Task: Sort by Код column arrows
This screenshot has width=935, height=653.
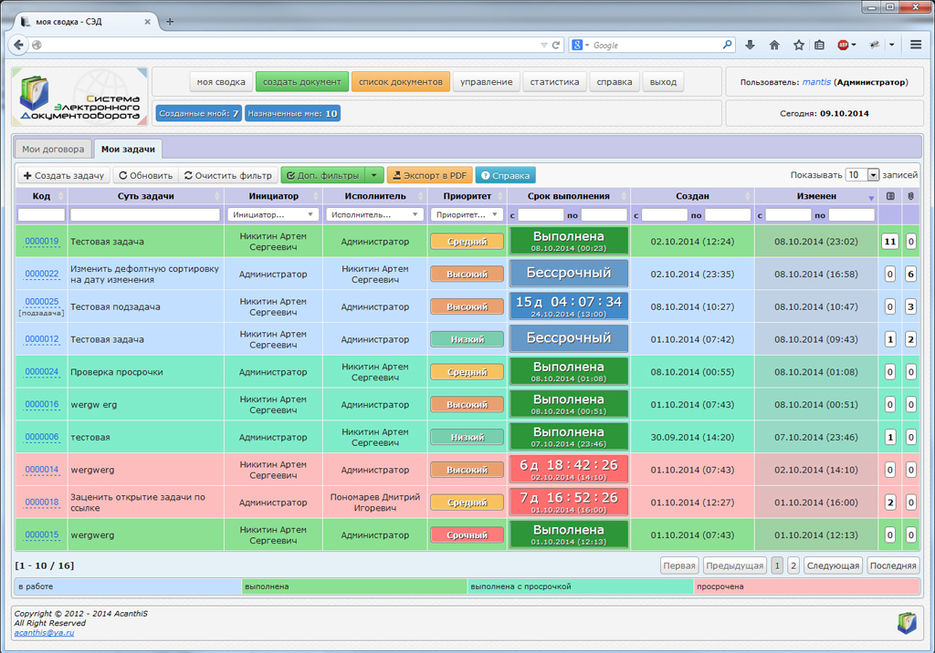Action: pyautogui.click(x=61, y=196)
